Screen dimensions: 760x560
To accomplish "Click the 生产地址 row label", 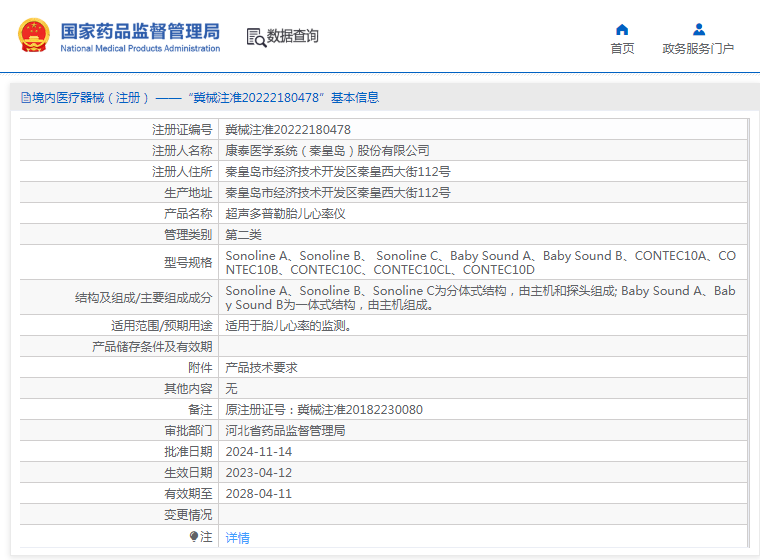I will (188, 193).
